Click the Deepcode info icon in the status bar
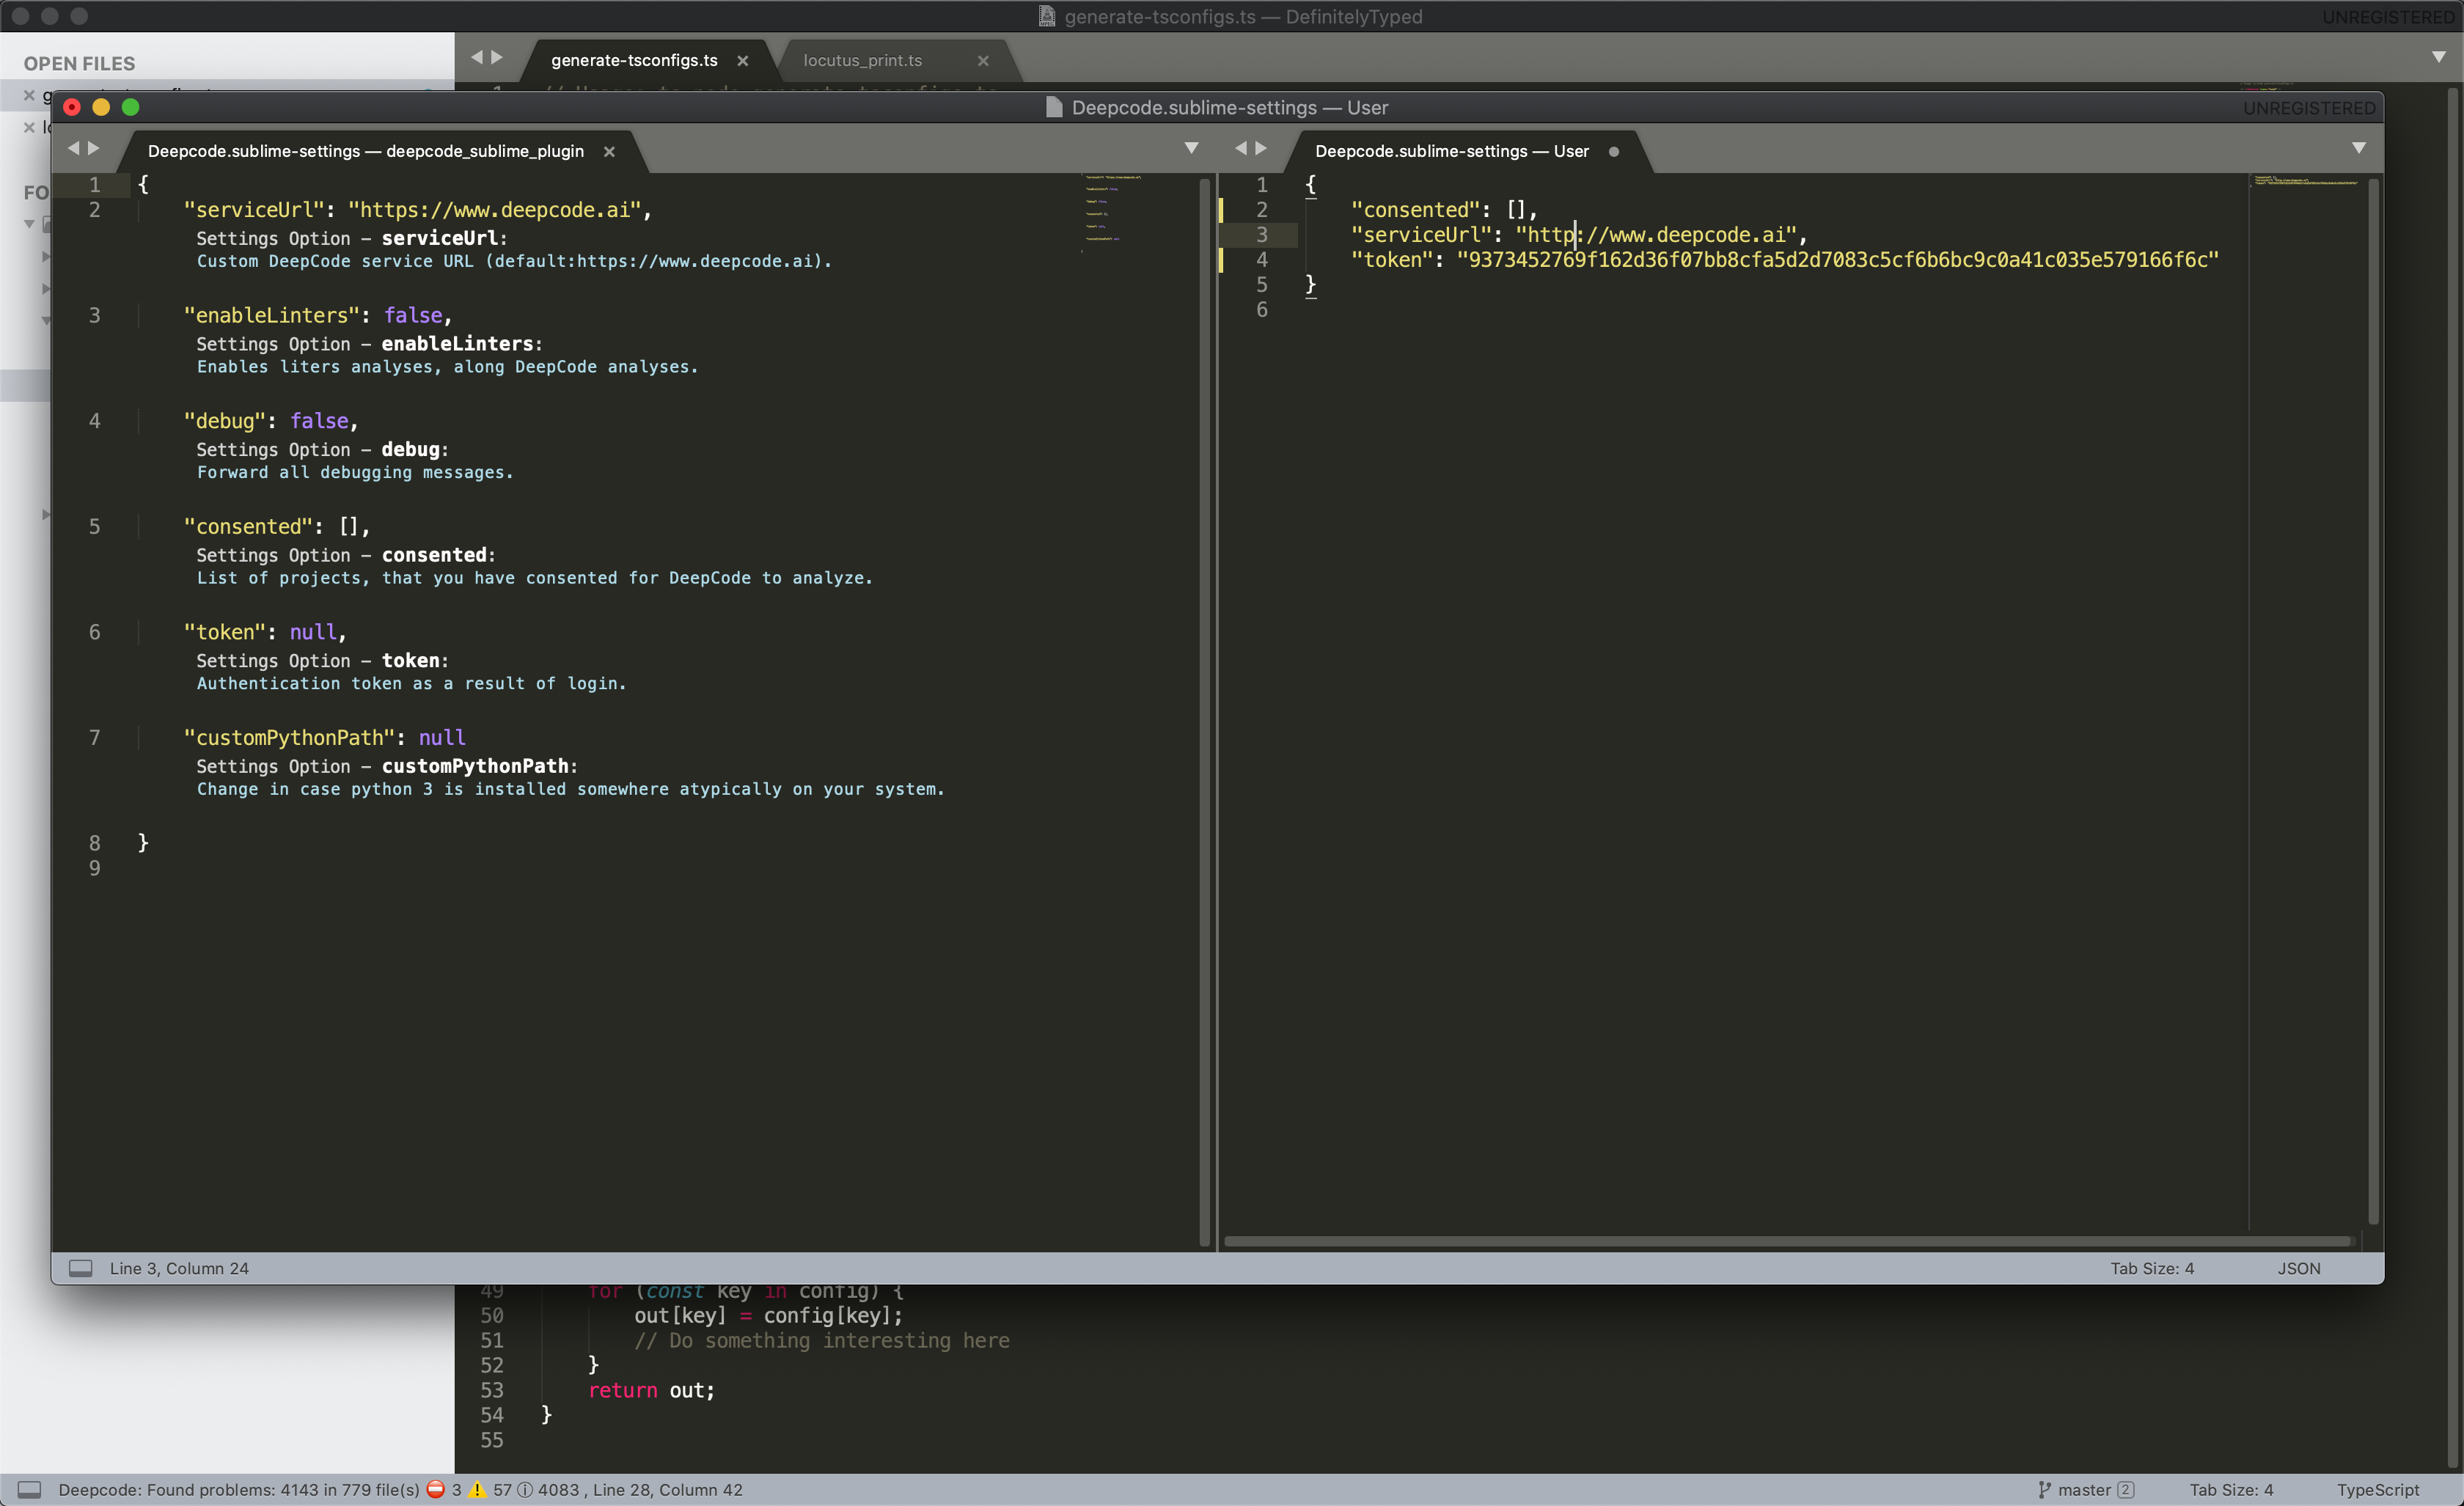This screenshot has width=2464, height=1506. 524,1490
